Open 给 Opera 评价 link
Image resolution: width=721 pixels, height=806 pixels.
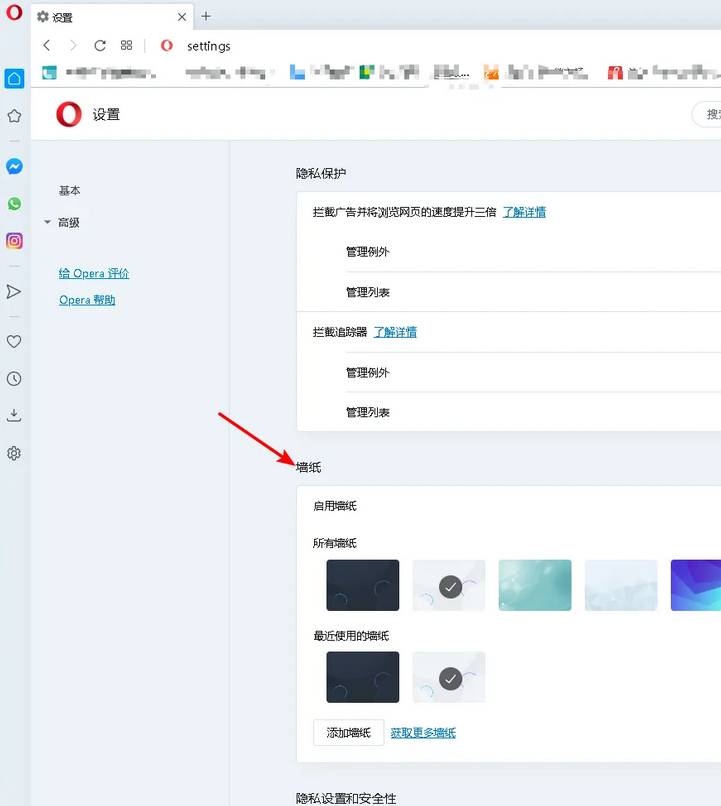click(x=94, y=273)
